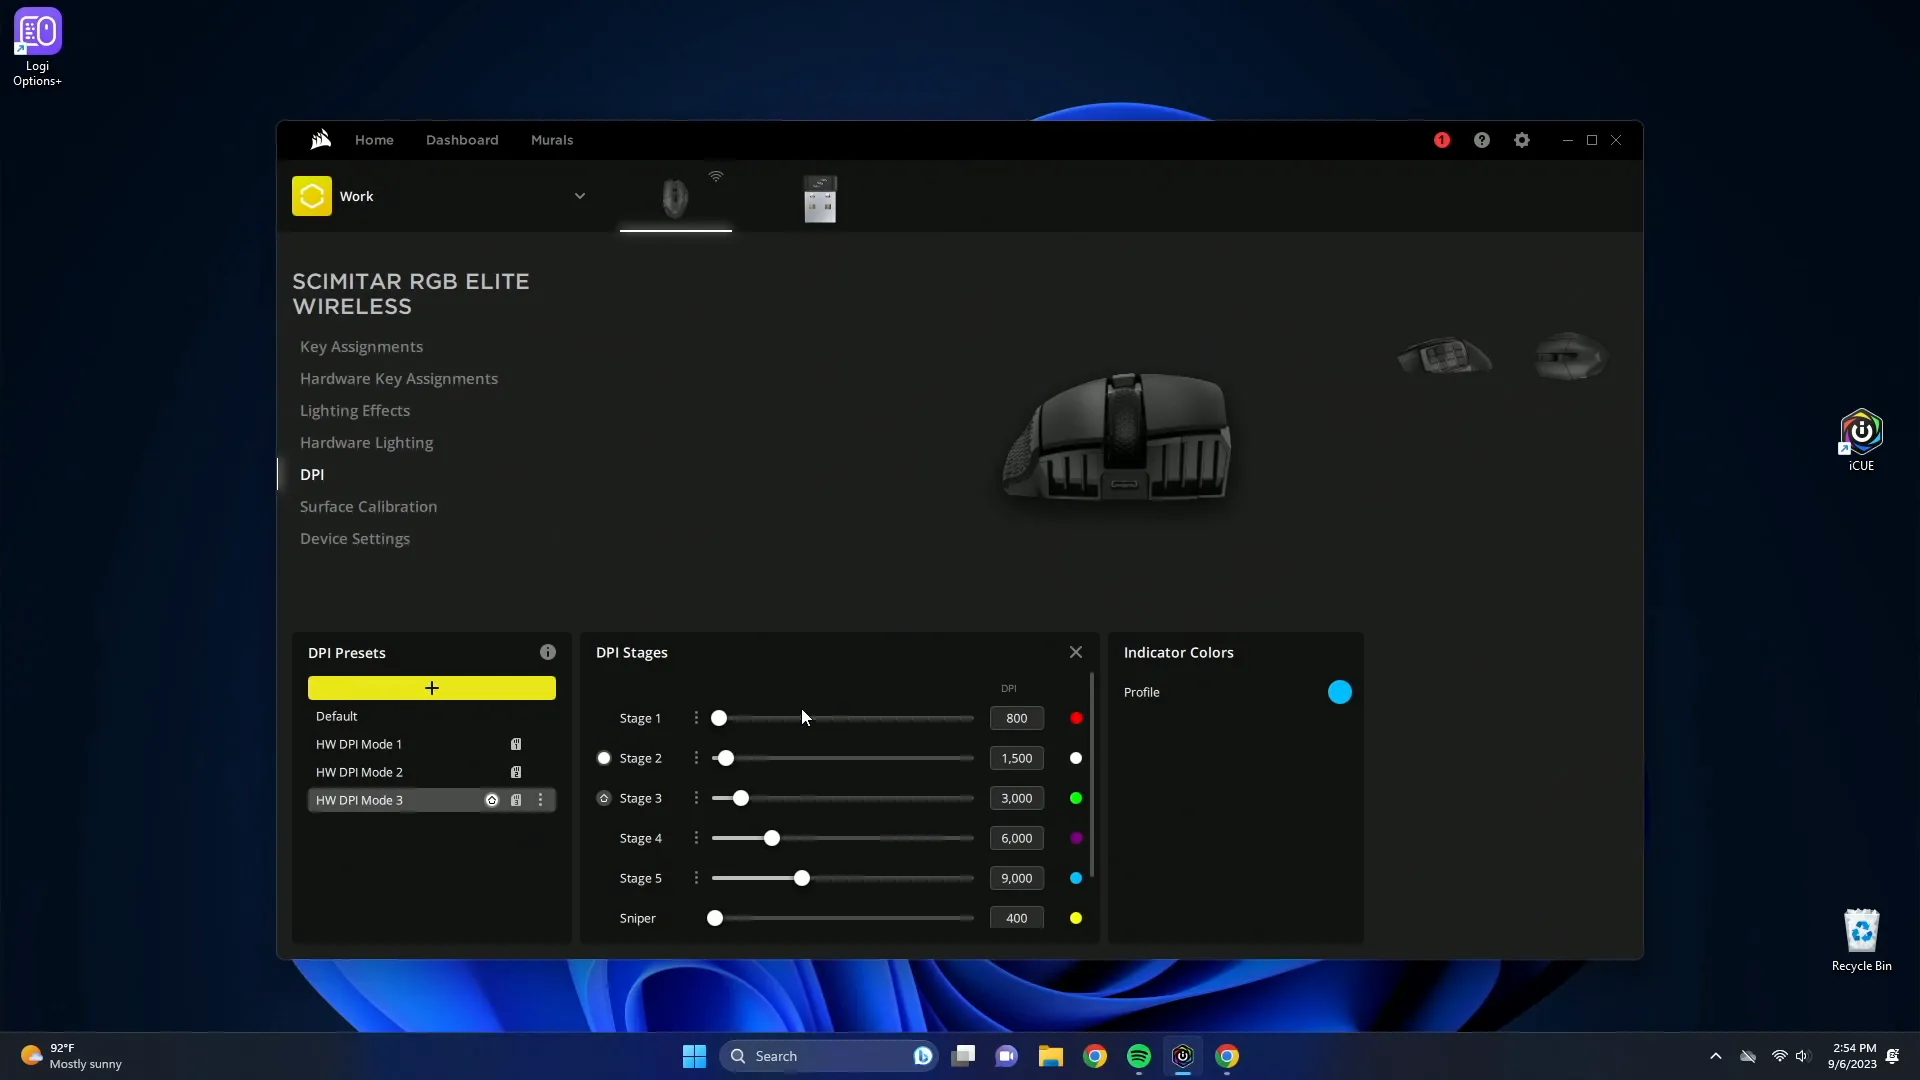Go to Hardware Lighting section

pos(367,443)
